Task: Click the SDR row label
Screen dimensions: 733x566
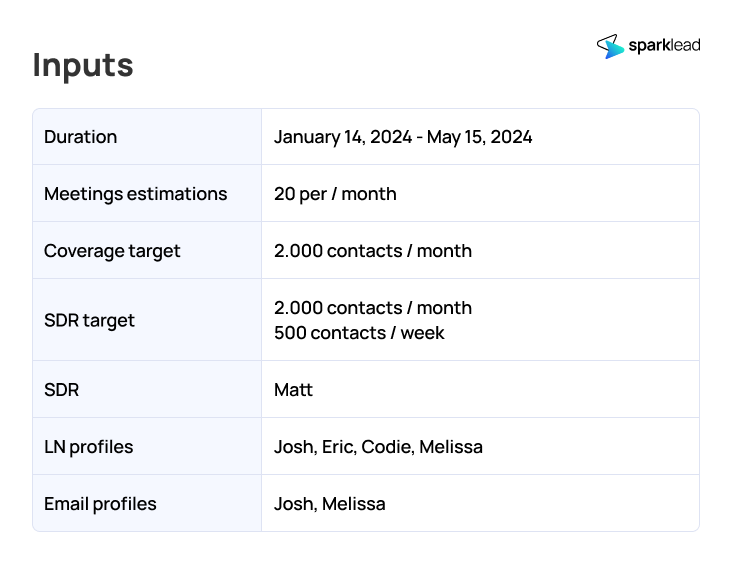Action: (61, 390)
